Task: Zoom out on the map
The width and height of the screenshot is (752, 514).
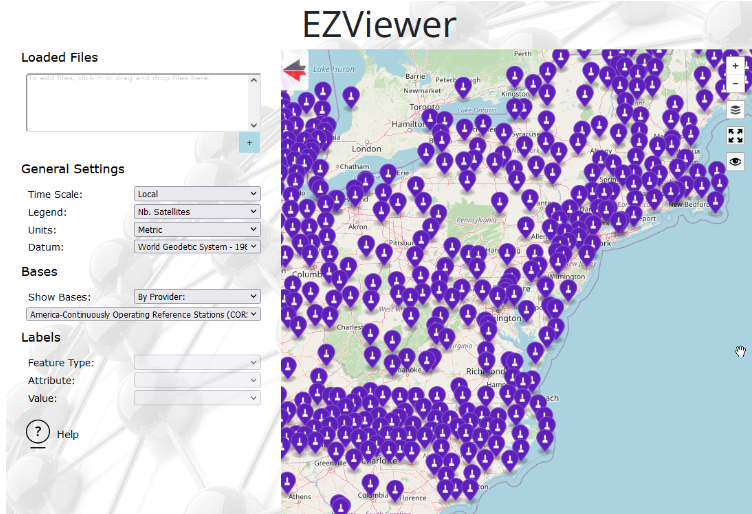Action: point(736,83)
